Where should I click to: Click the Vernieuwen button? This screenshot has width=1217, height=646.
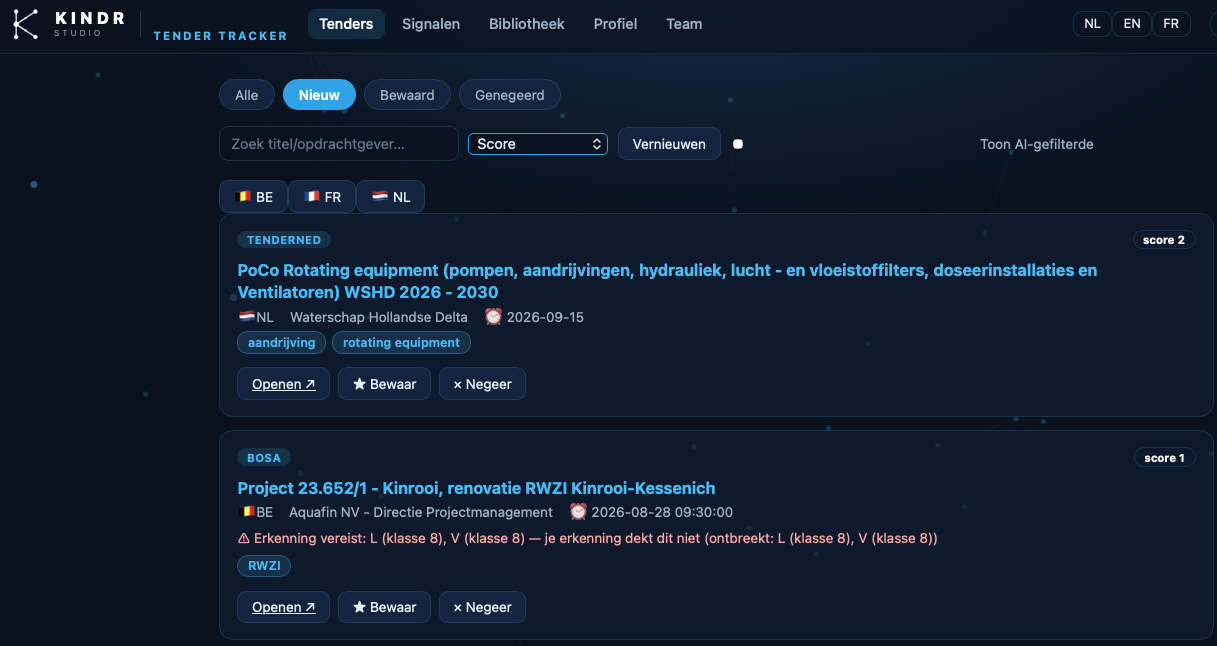[x=669, y=144]
